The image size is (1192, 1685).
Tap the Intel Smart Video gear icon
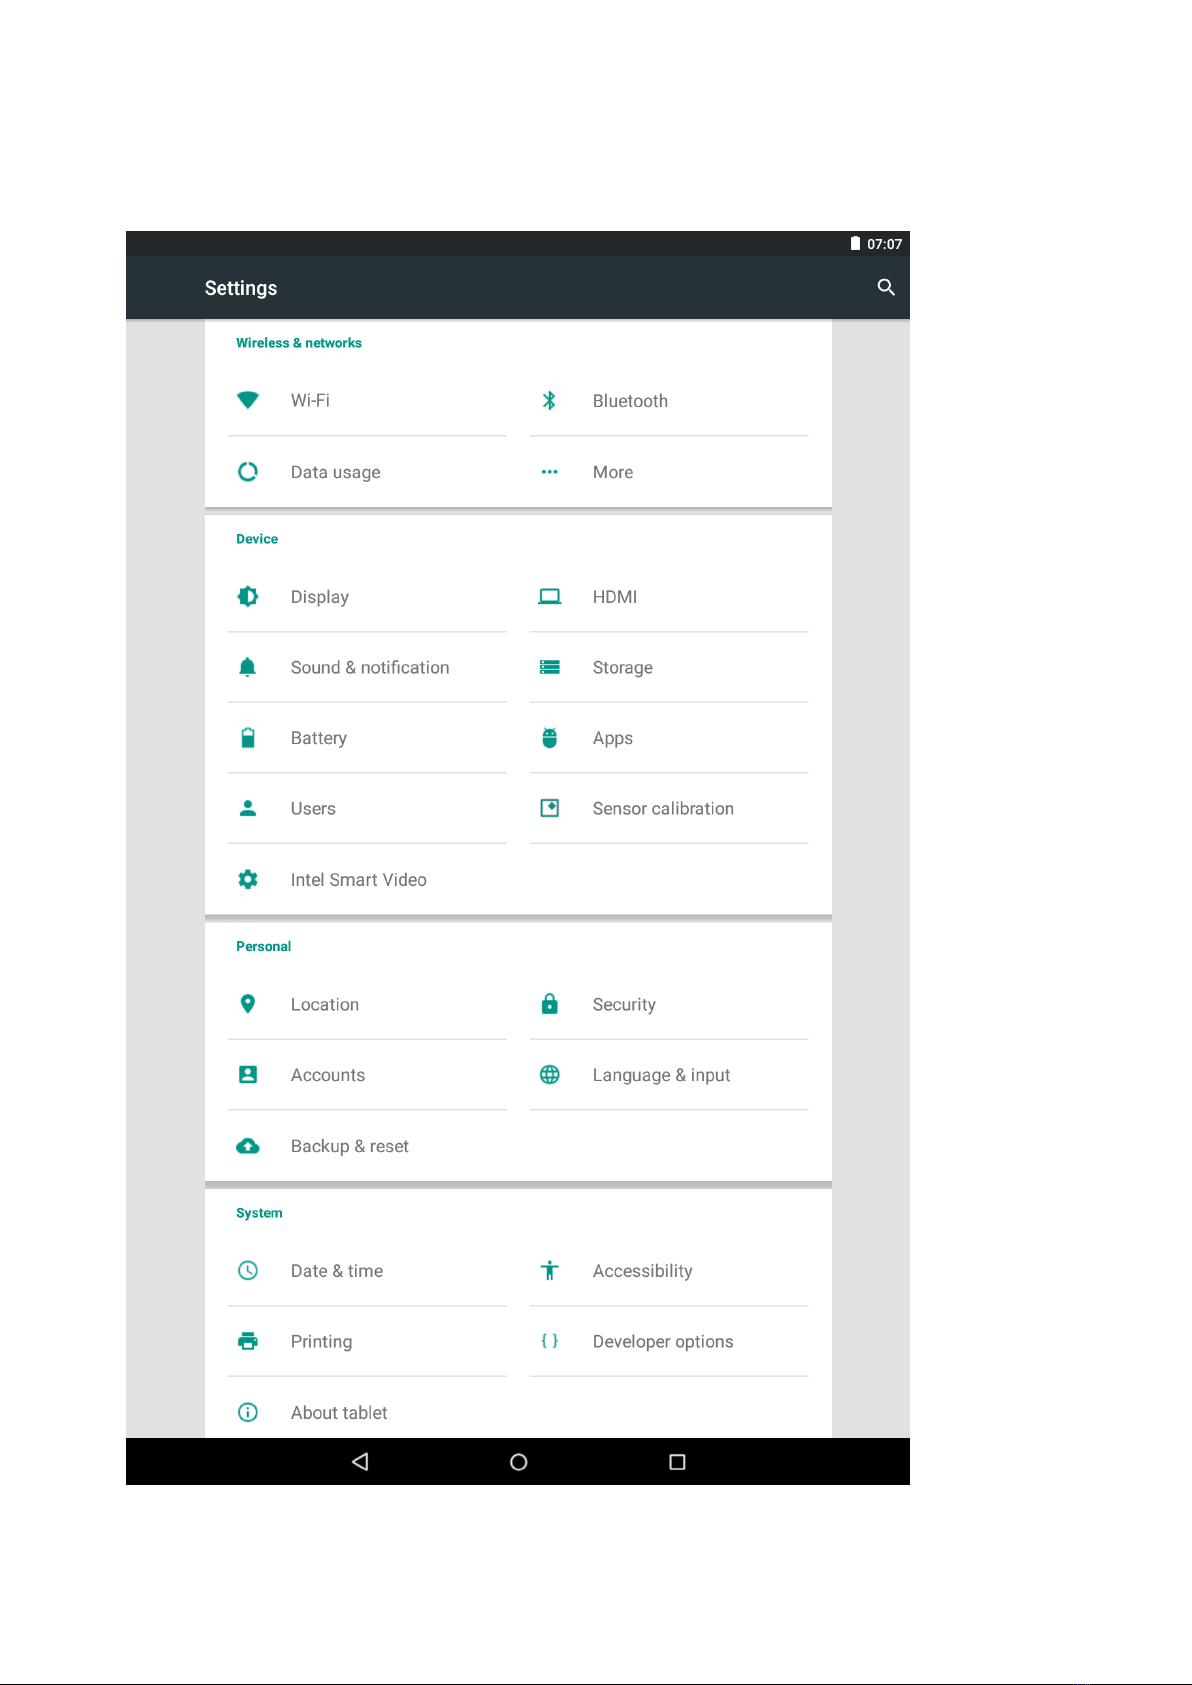[248, 879]
